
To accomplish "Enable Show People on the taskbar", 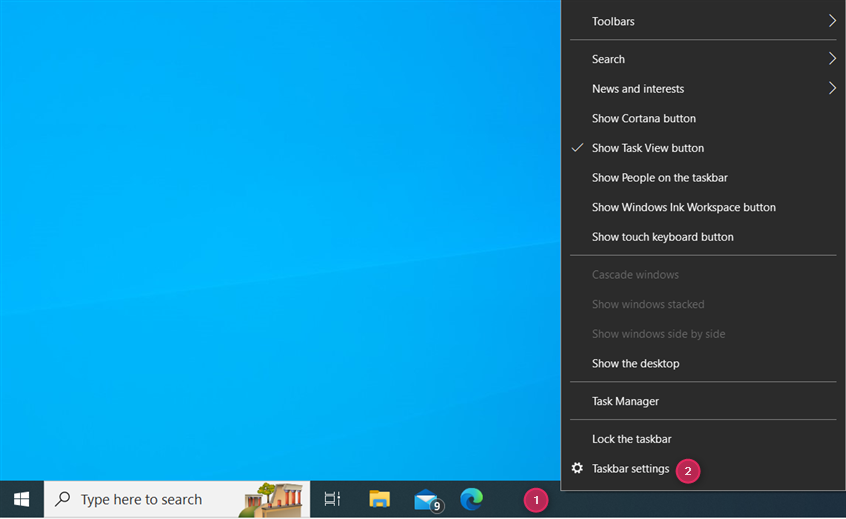I will 703,178.
